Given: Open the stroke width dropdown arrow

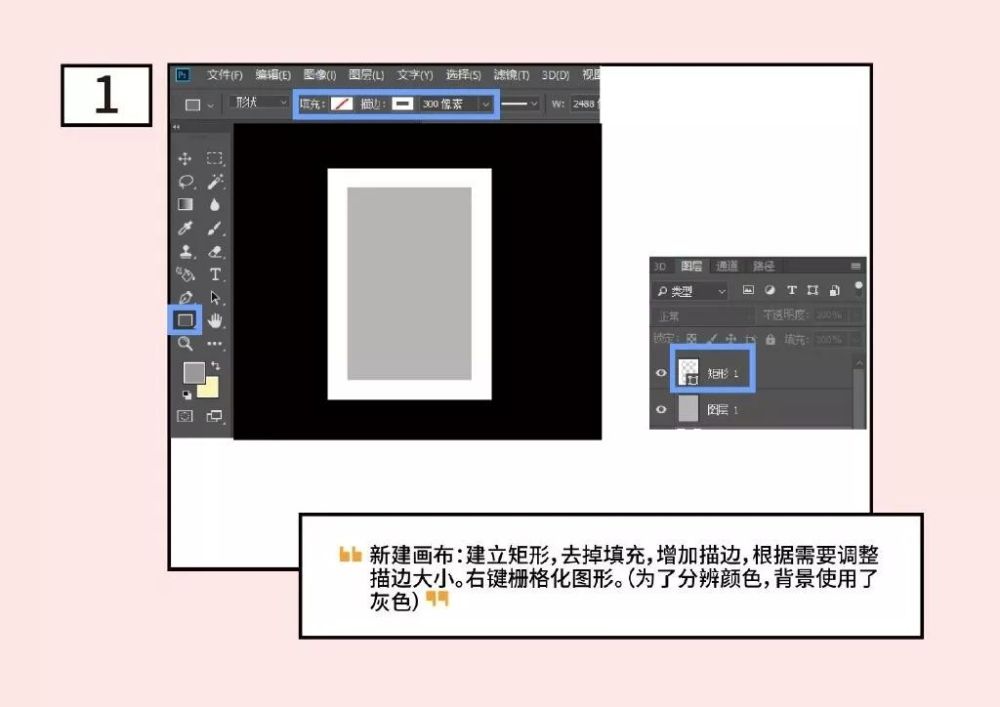Looking at the screenshot, I should (x=486, y=104).
